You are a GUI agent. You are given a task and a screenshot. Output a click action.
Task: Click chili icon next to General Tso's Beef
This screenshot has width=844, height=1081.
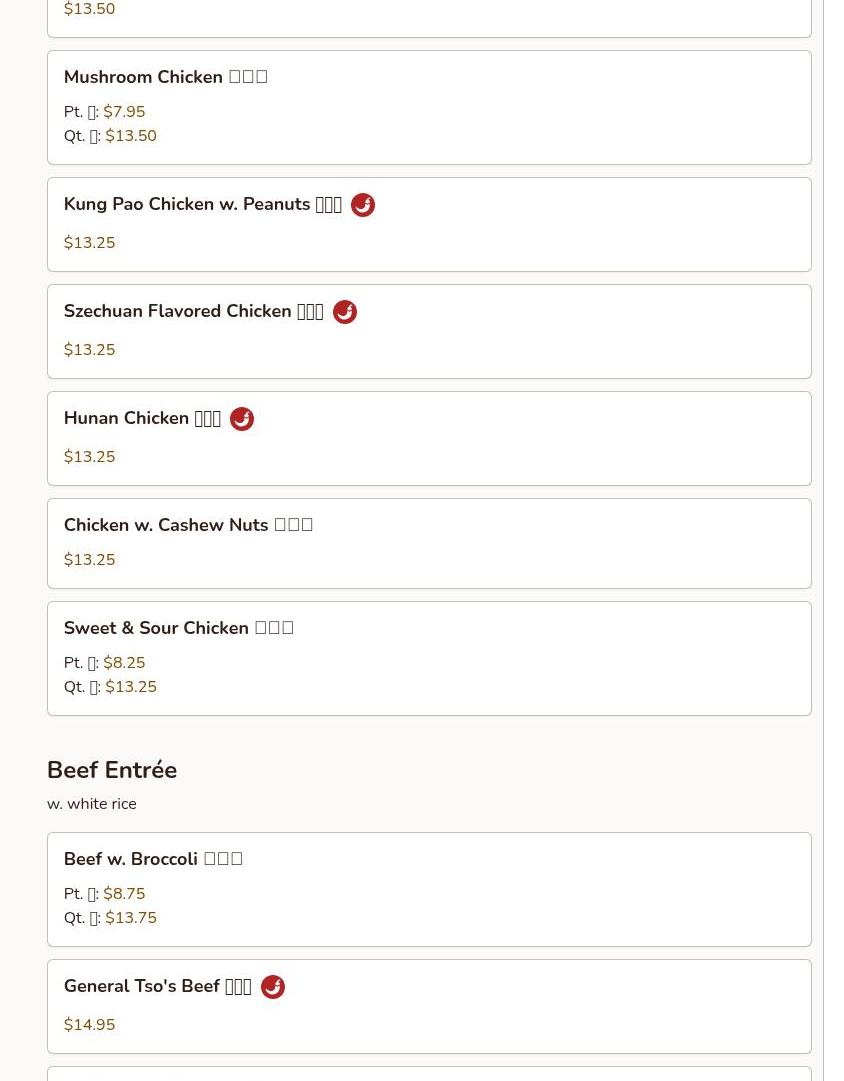tap(272, 987)
